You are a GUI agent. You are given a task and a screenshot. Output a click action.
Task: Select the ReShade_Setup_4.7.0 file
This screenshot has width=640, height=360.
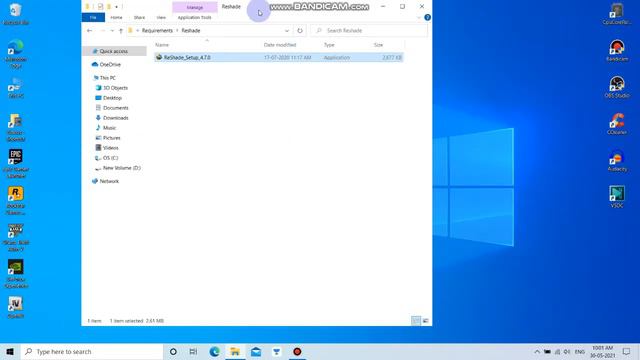pyautogui.click(x=279, y=58)
